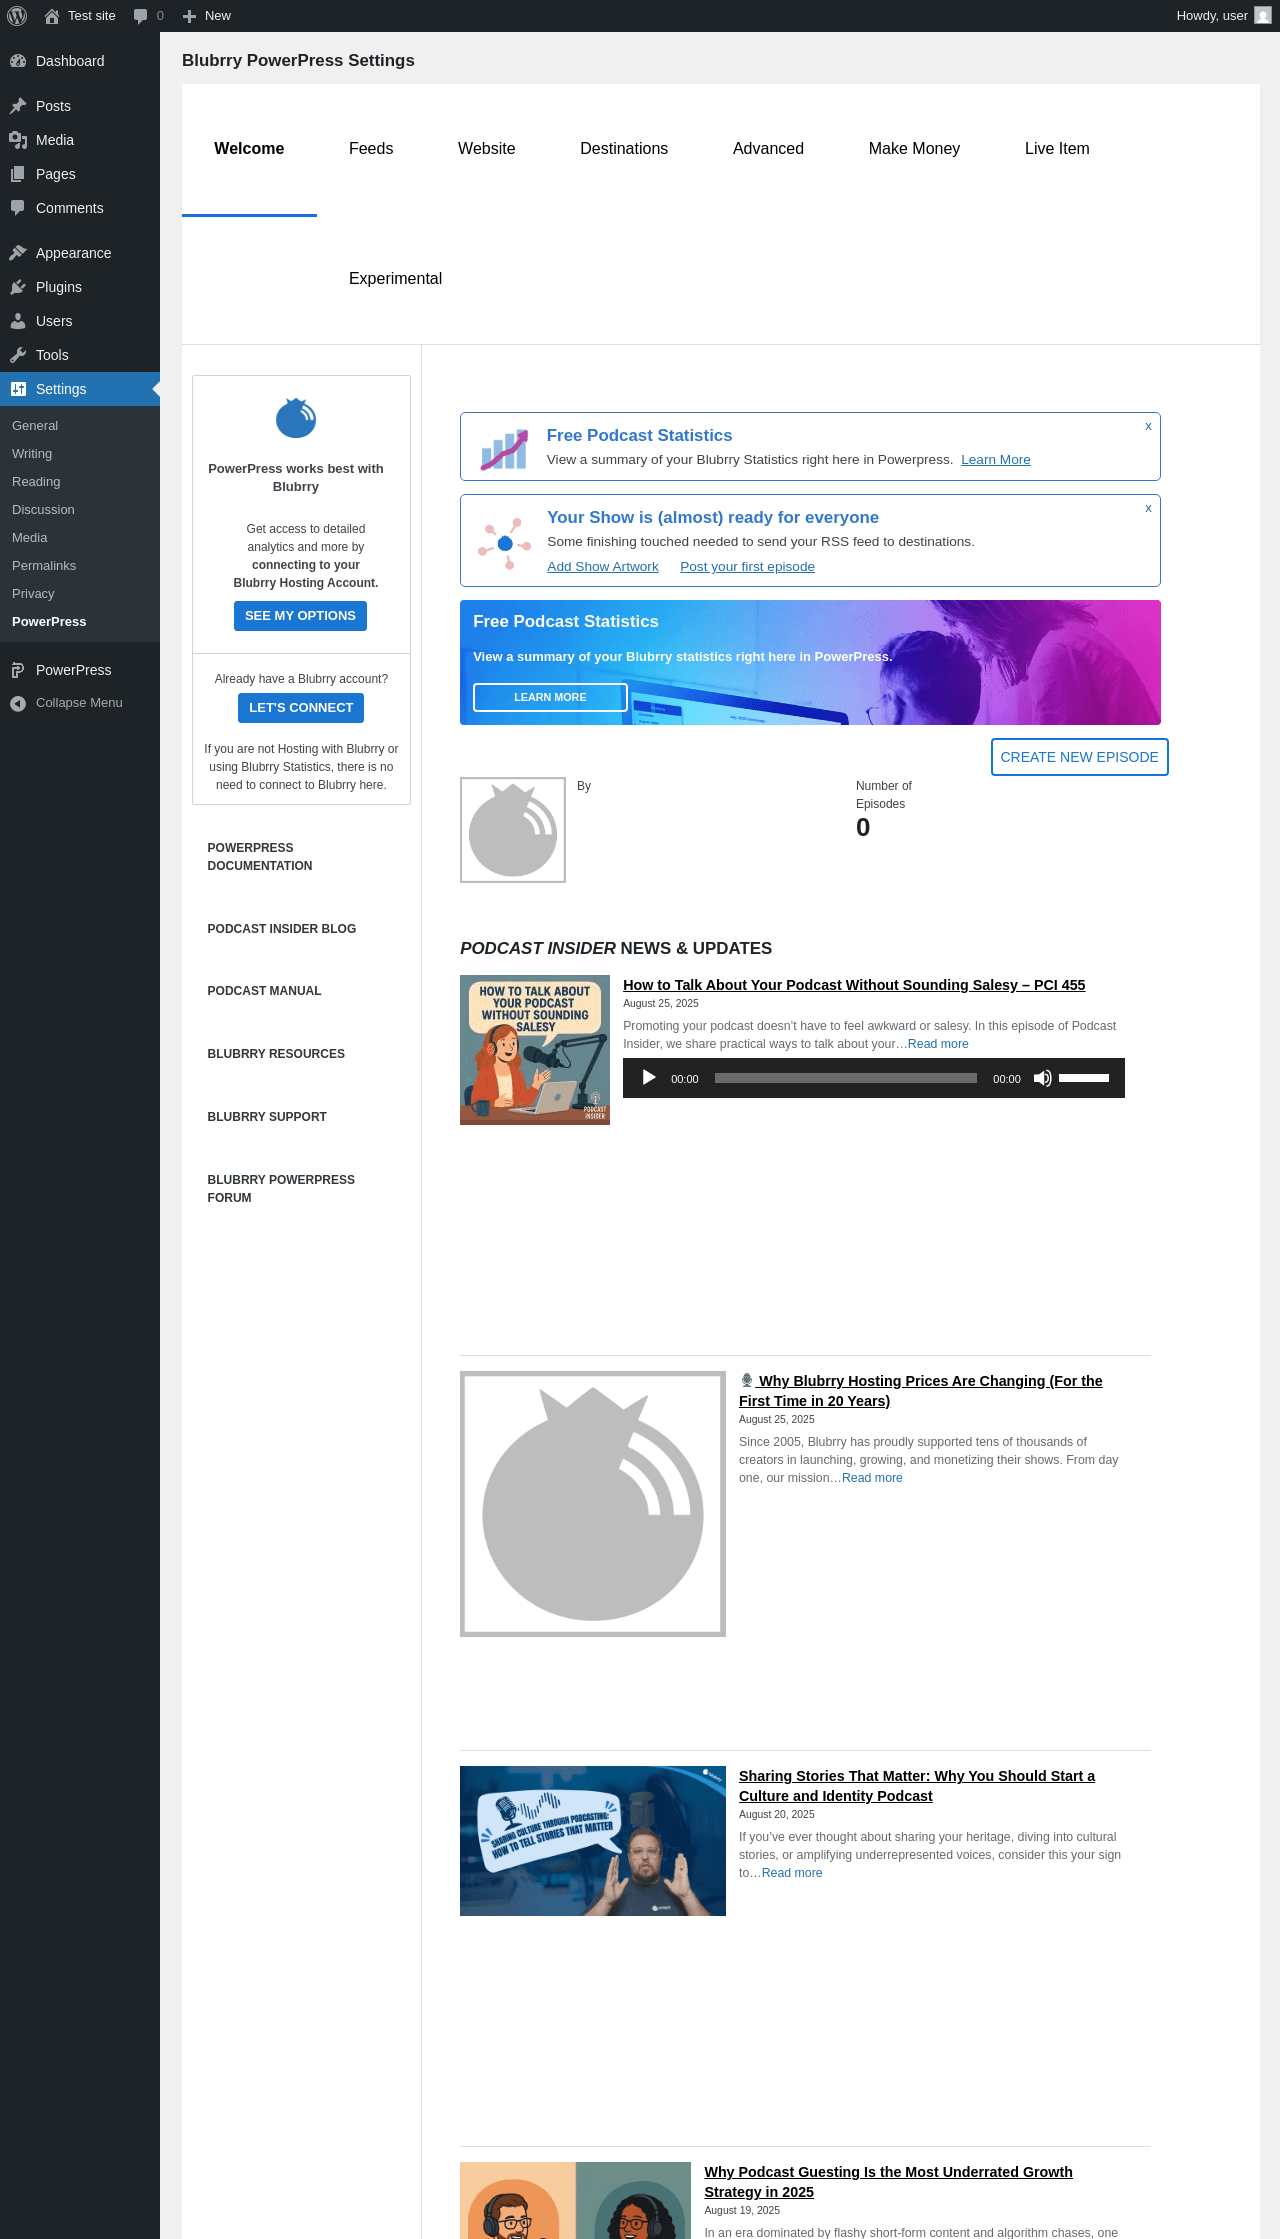This screenshot has height=2239, width=1280.
Task: Click the New content plus button
Action: 207,16
